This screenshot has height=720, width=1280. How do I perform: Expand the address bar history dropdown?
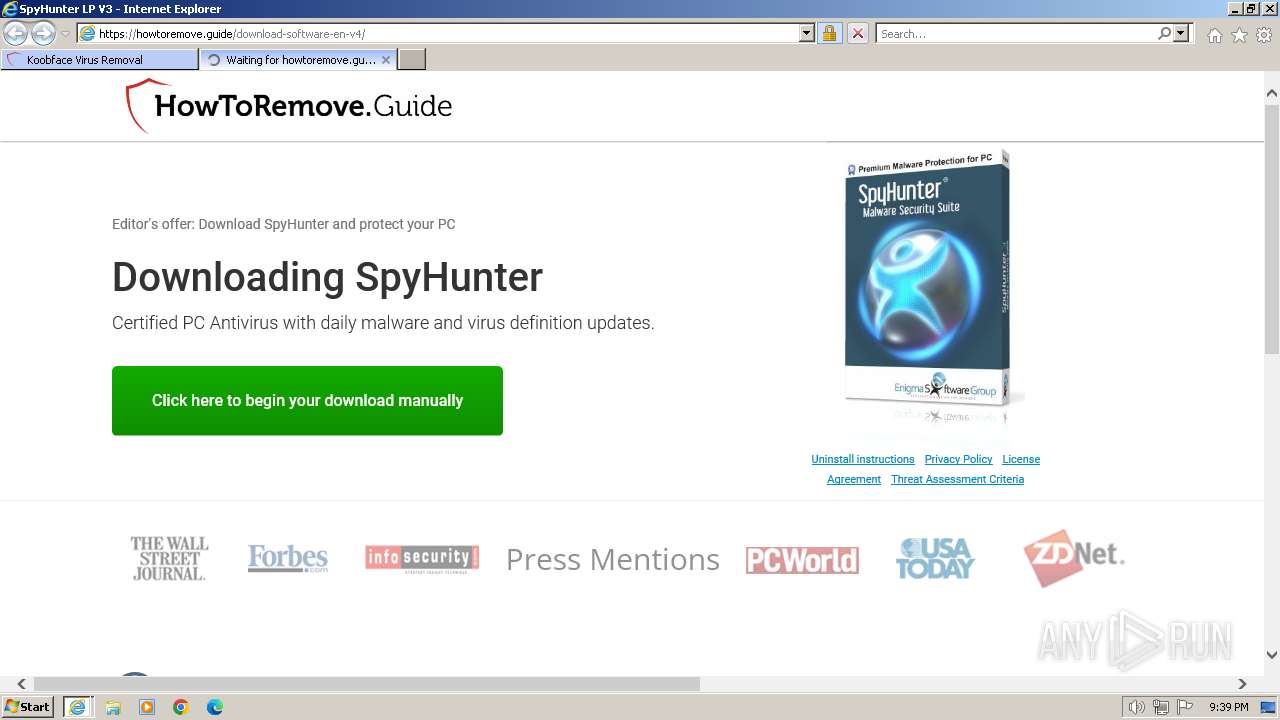coord(807,33)
